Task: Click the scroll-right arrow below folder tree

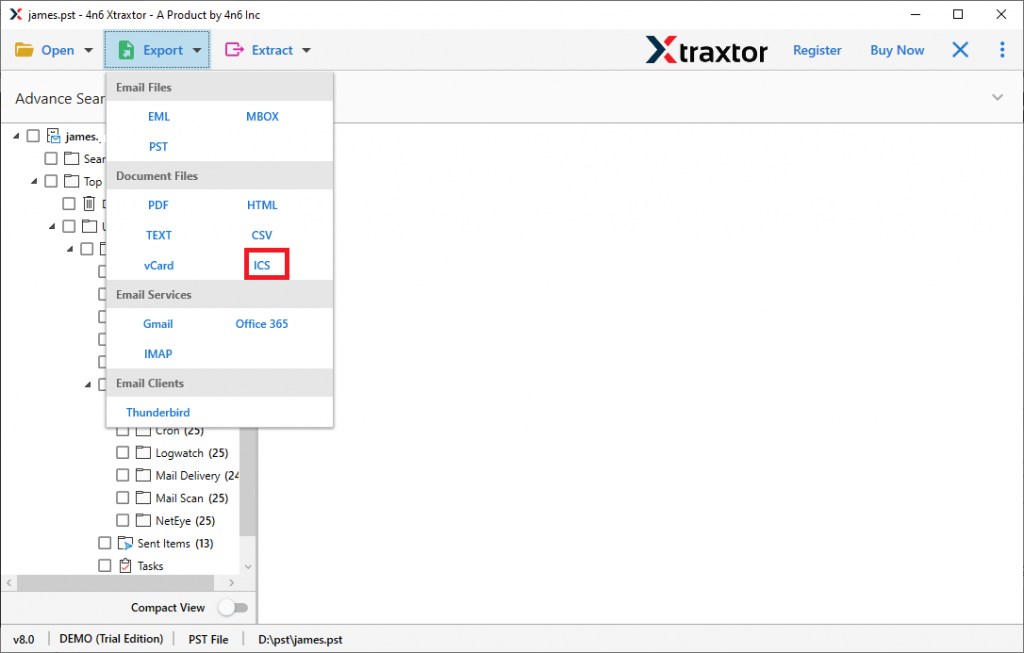Action: pos(231,582)
